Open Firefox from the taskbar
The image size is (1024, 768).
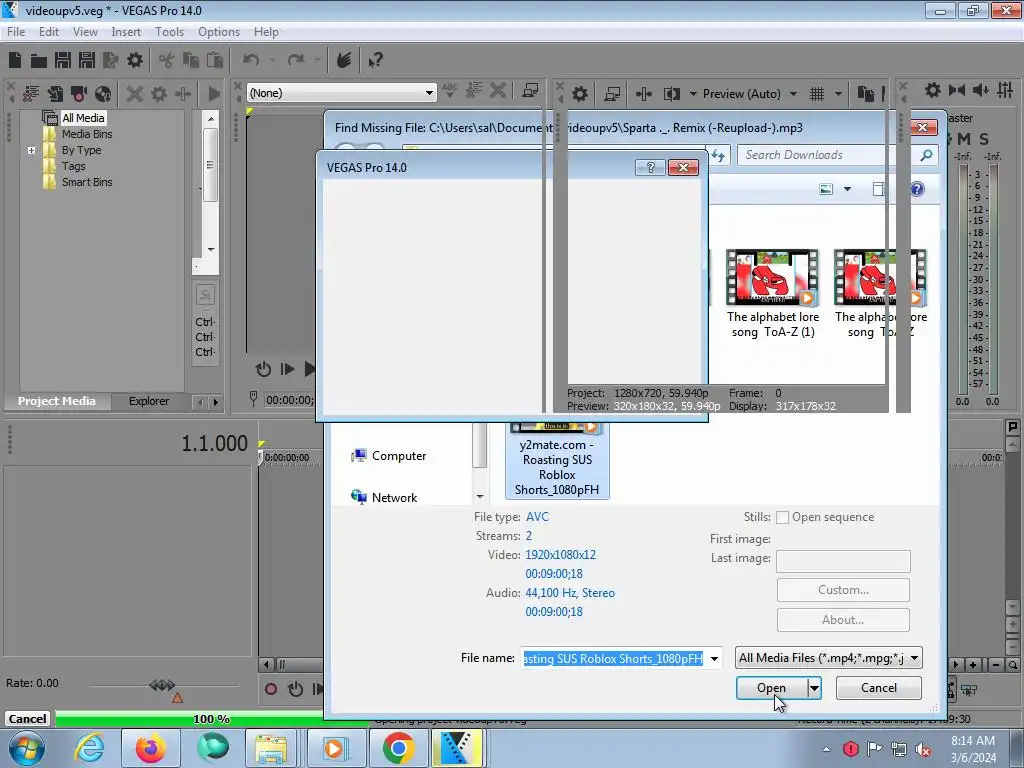pyautogui.click(x=151, y=748)
